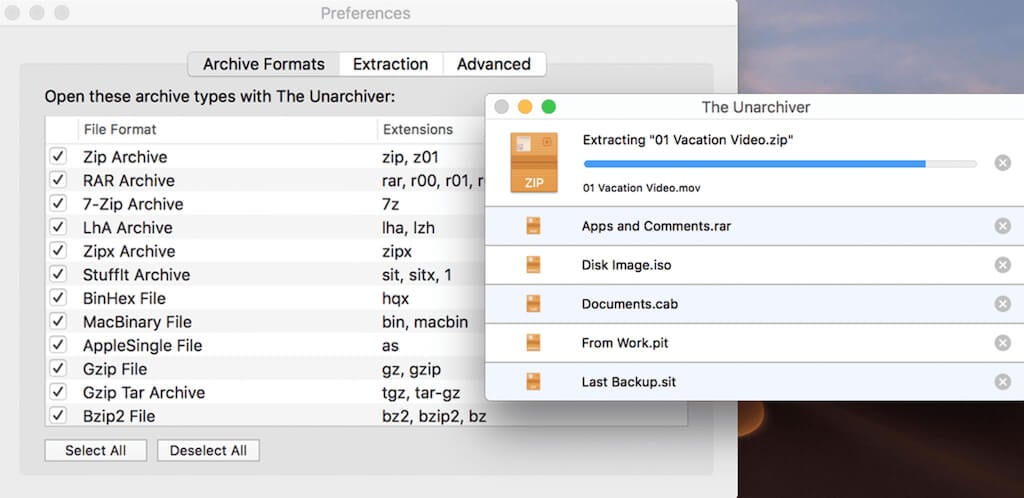Click the 'bin, macbin' extensions cell
The image size is (1024, 498).
424,322
